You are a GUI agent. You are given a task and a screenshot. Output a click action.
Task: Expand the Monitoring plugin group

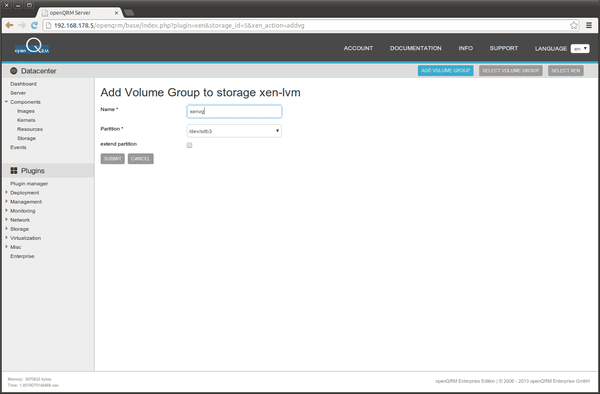6,211
